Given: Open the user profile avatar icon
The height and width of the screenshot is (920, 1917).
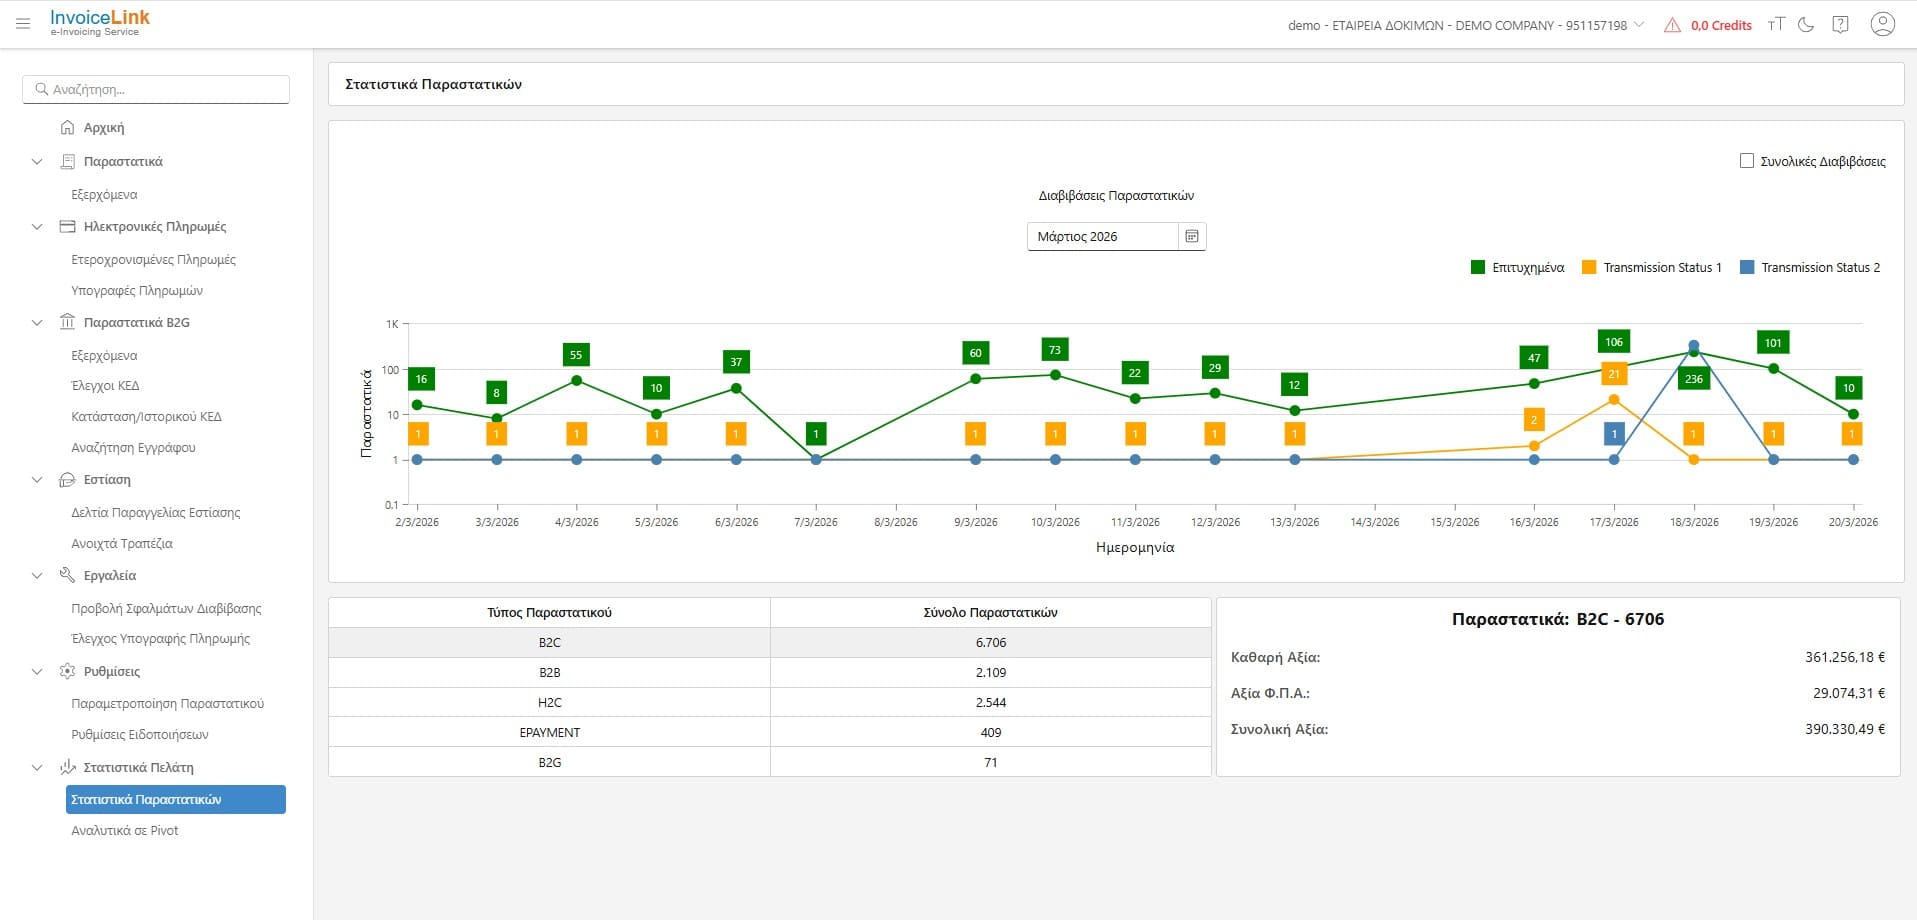Looking at the screenshot, I should [x=1882, y=25].
